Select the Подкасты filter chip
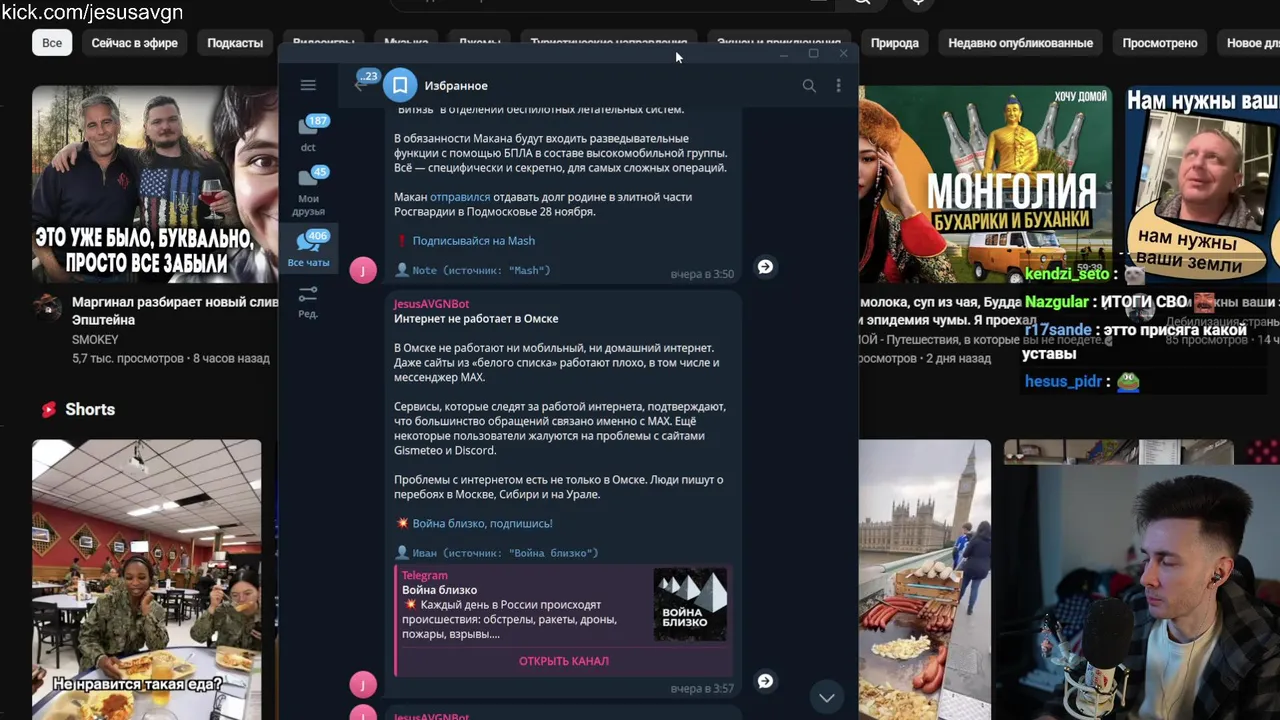 235,43
